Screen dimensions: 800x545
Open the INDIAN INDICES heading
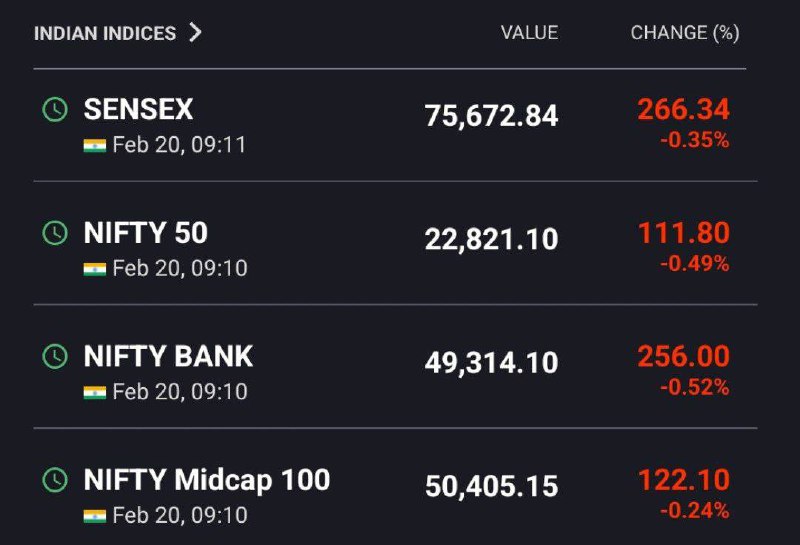tap(105, 33)
